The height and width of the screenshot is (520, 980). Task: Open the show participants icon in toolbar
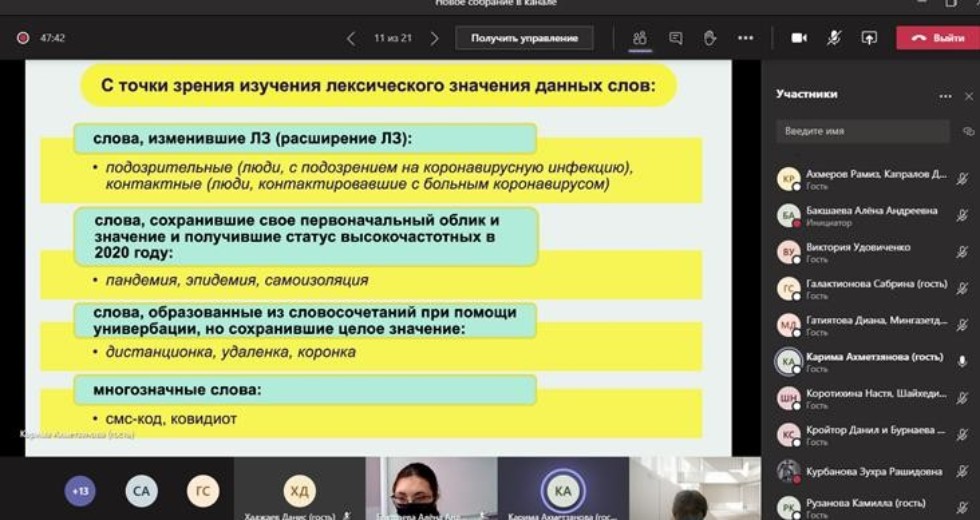(x=640, y=38)
